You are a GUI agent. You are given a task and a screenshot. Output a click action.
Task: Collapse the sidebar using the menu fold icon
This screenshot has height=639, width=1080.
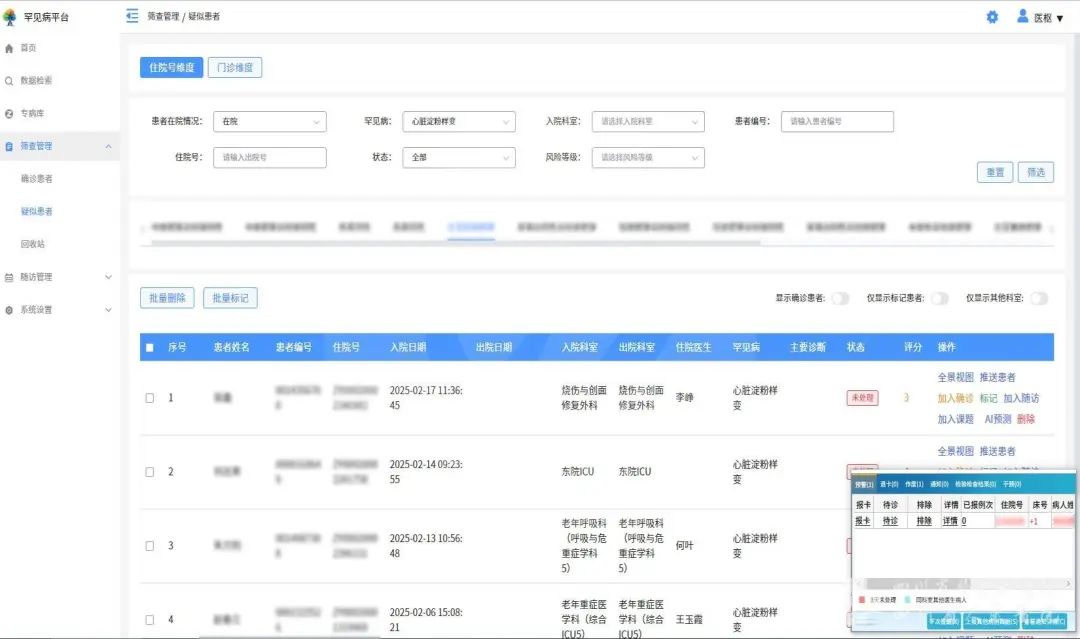click(132, 16)
